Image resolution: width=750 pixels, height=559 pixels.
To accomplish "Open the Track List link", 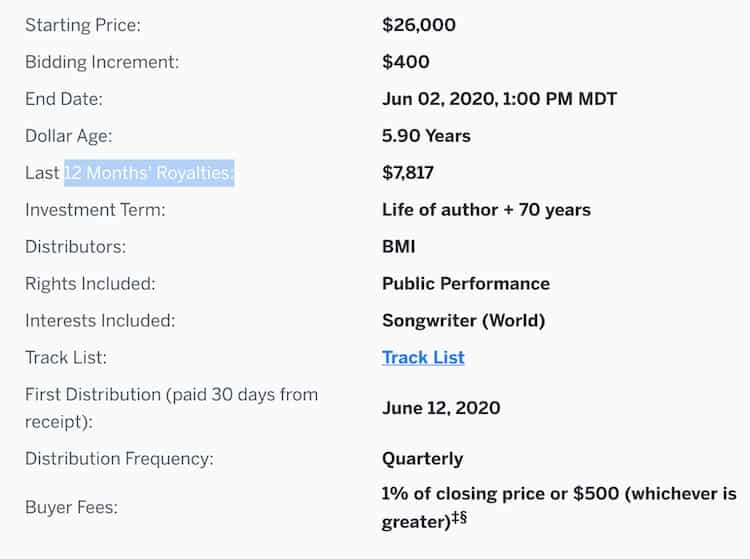I will [423, 358].
